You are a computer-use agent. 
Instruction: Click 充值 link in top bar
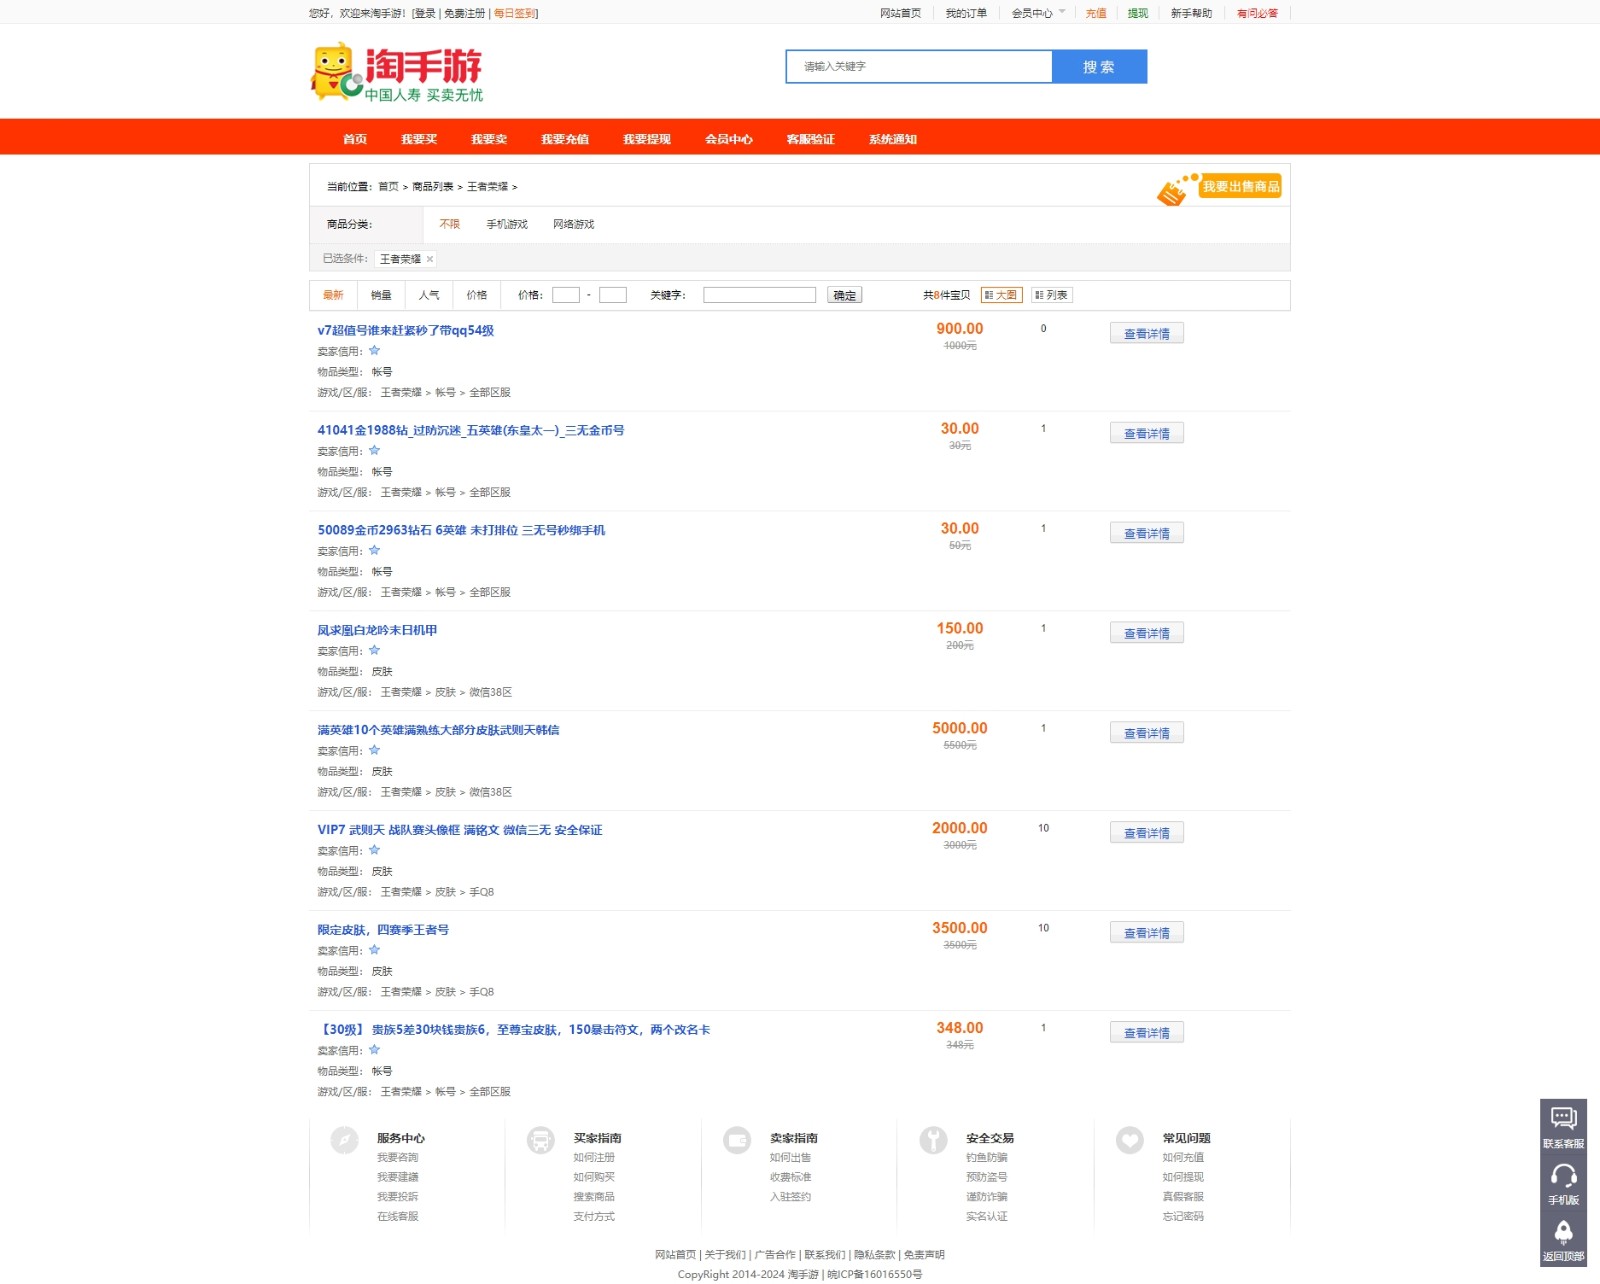coord(1096,13)
